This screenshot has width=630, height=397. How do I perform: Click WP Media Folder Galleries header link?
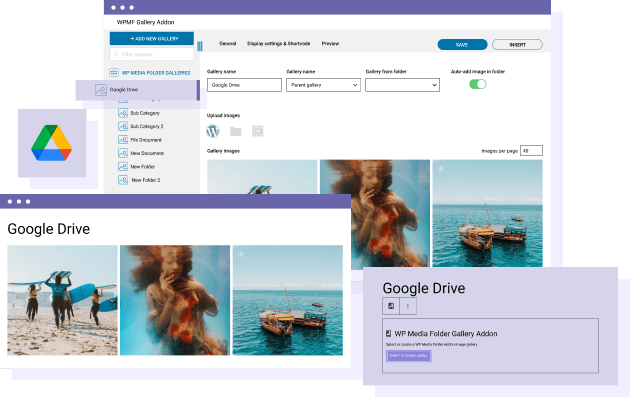point(156,73)
